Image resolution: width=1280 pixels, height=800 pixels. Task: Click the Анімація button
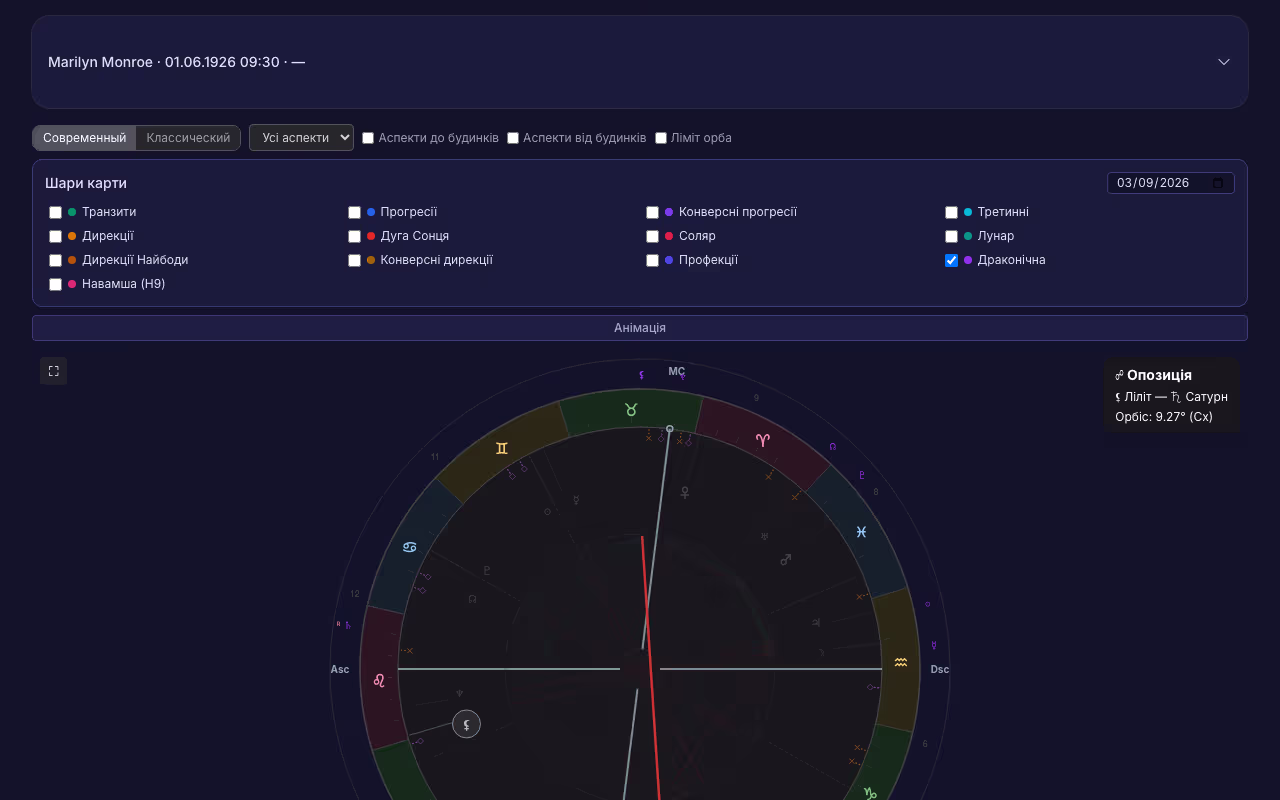640,328
